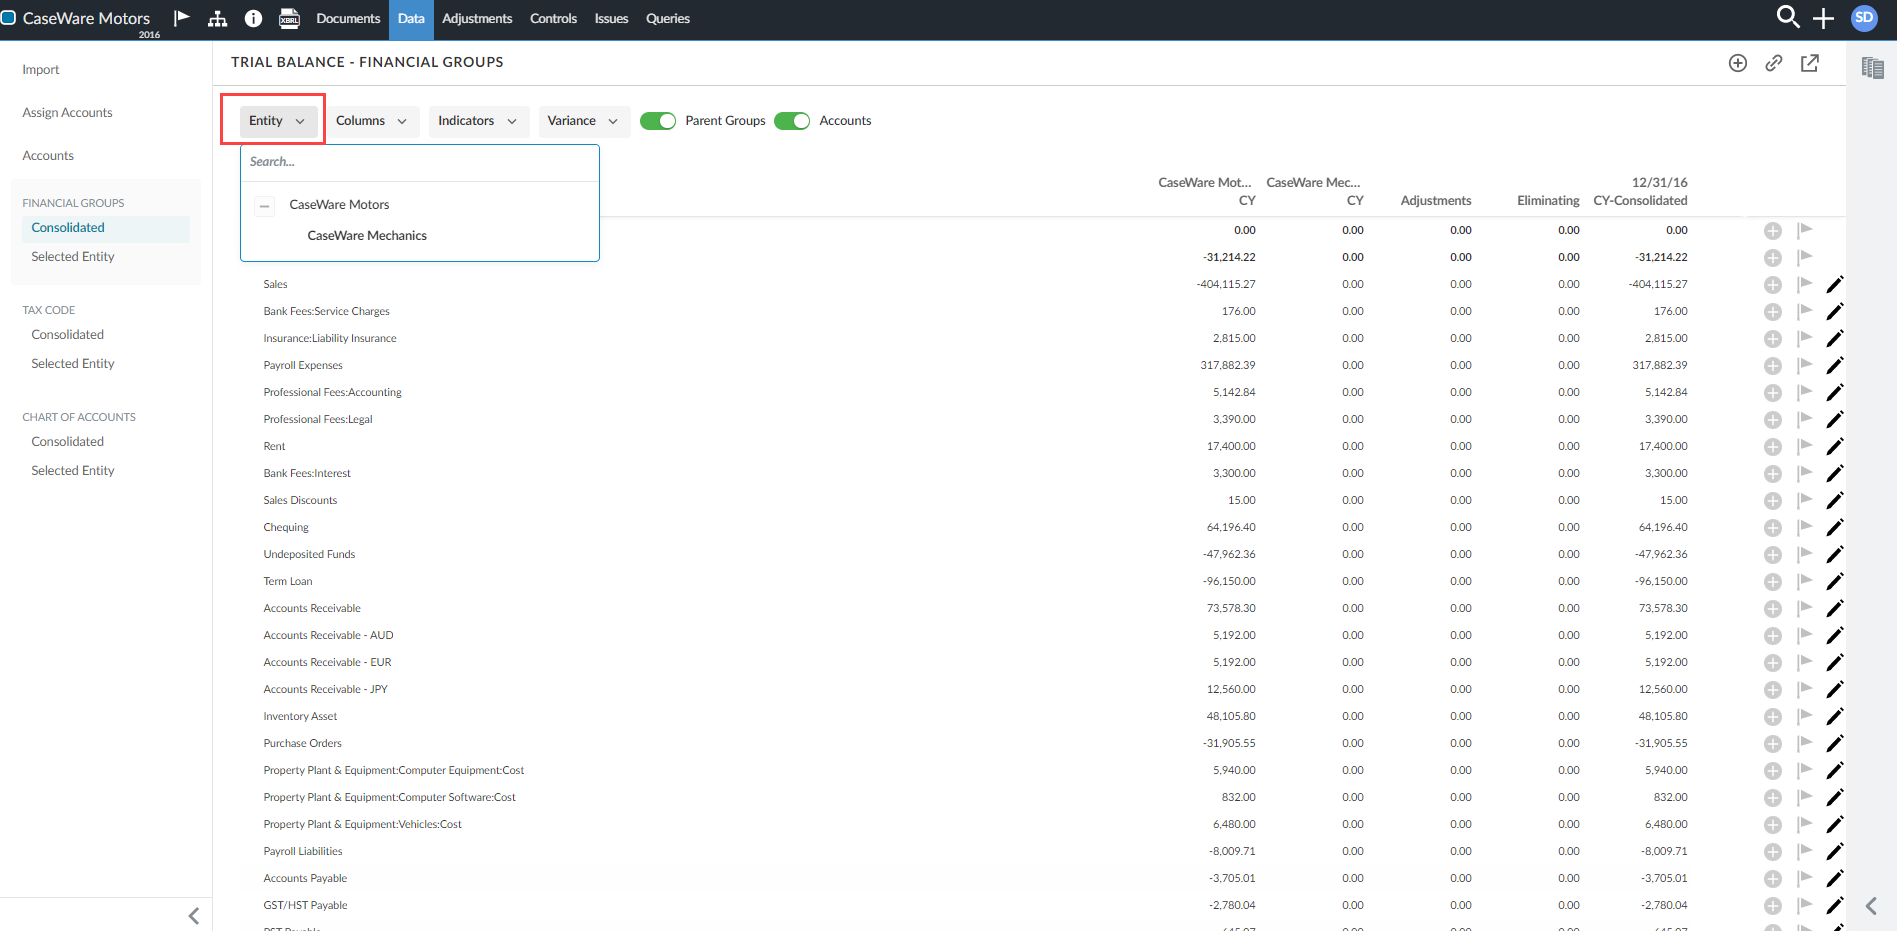Image resolution: width=1897 pixels, height=931 pixels.
Task: Toggle the Parent Groups switch
Action: [x=658, y=121]
